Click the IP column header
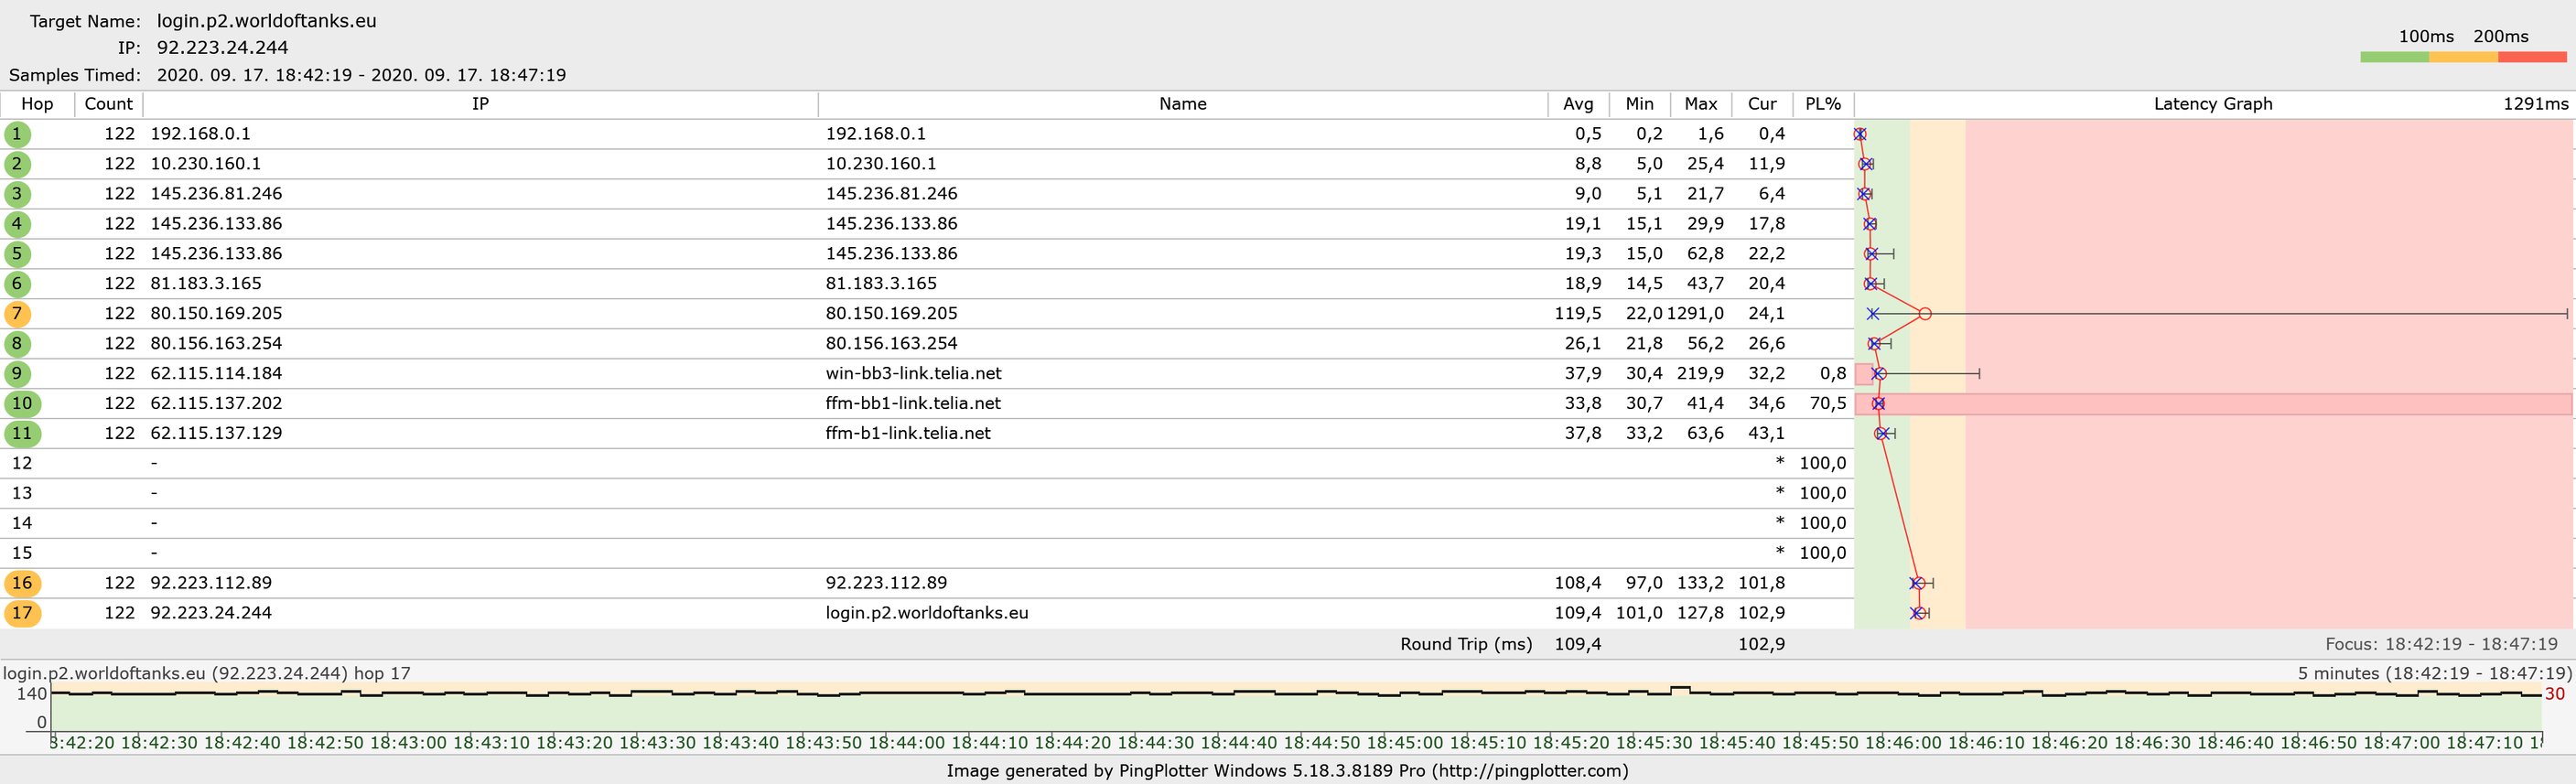Image resolution: width=2576 pixels, height=784 pixels. [x=480, y=104]
